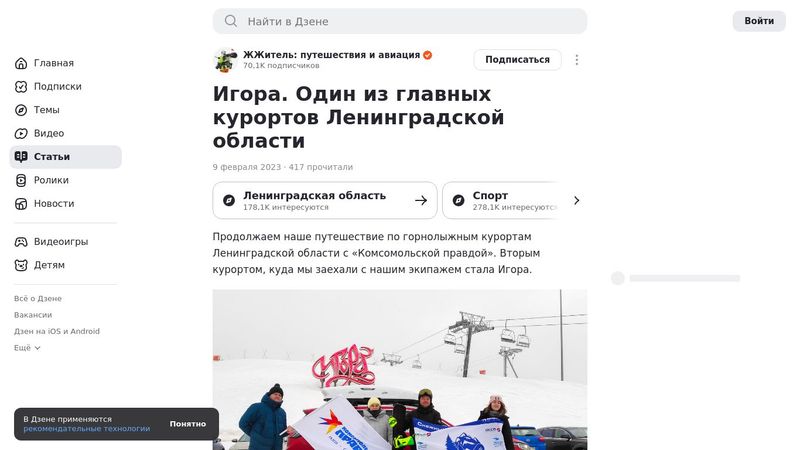Open the Видео section

coord(65,134)
